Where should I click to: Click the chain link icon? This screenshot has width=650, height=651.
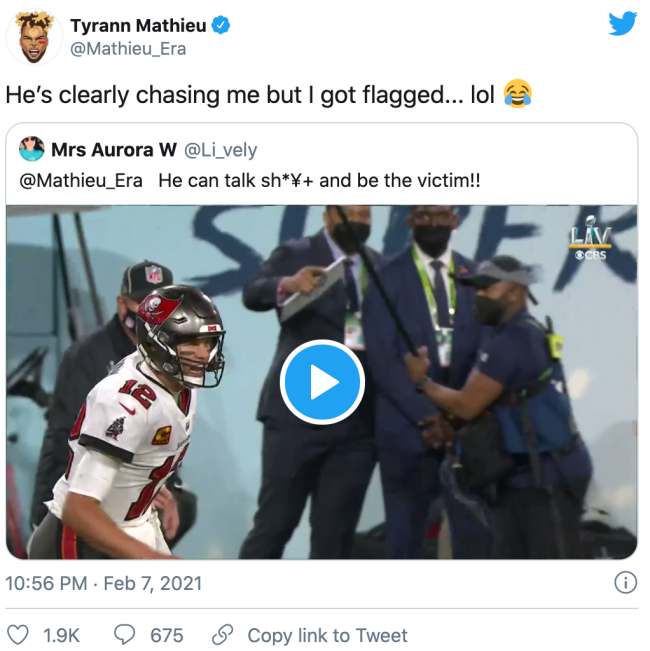click(224, 635)
